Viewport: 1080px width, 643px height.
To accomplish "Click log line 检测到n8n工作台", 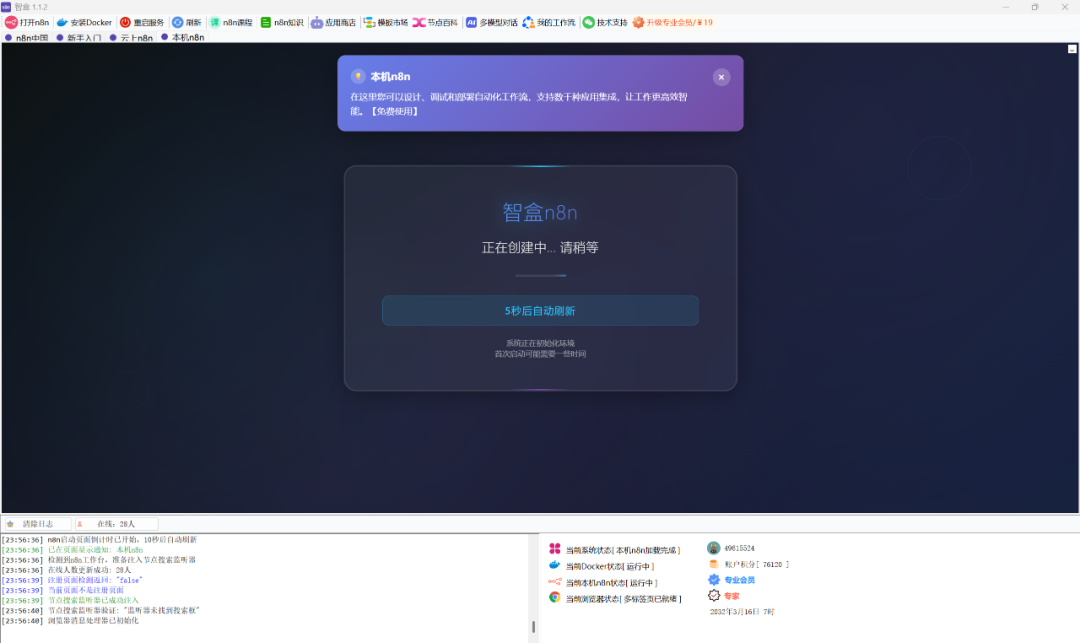I will pos(98,560).
